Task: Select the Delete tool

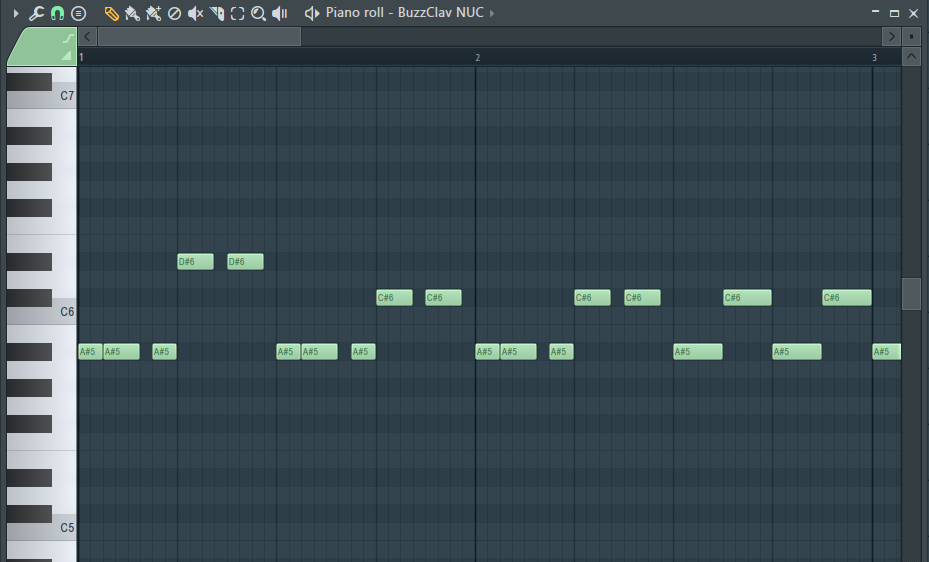Action: click(x=174, y=13)
